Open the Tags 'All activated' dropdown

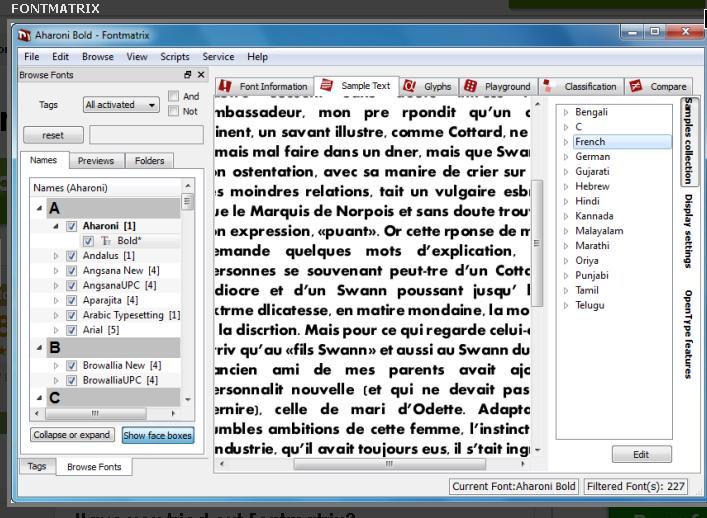pyautogui.click(x=121, y=105)
